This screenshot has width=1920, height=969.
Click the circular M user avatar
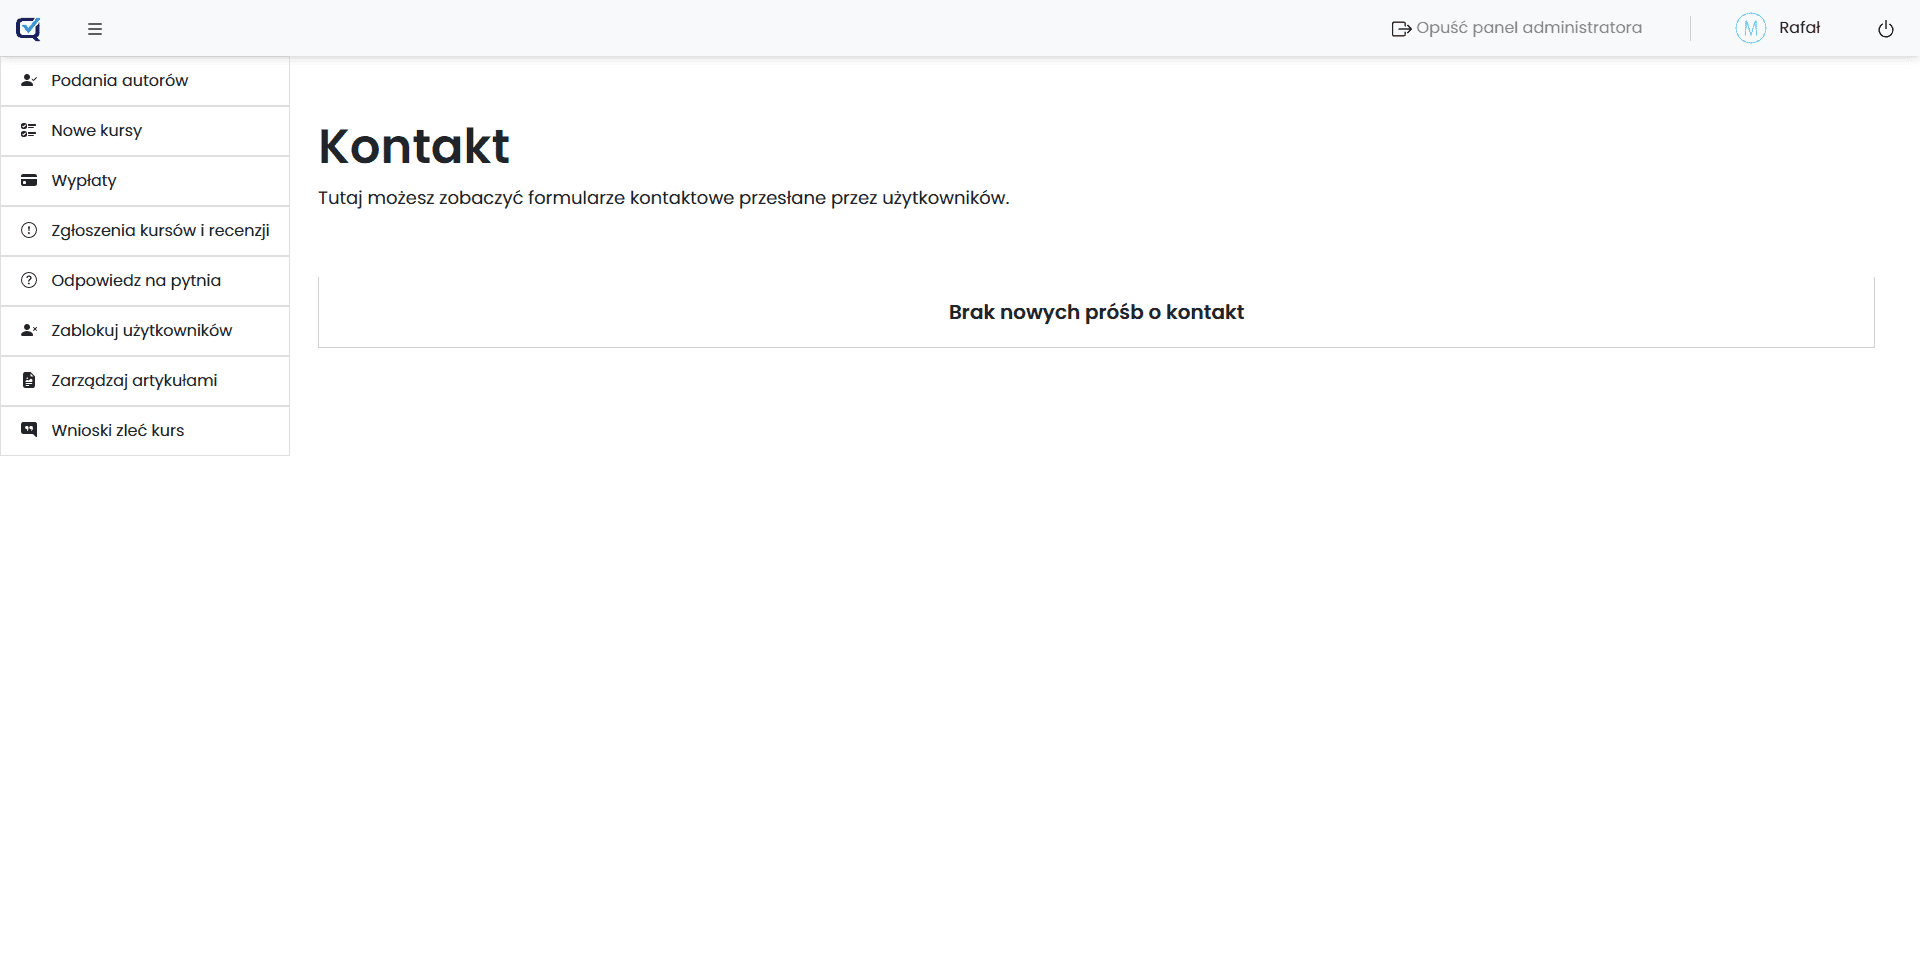pos(1750,28)
